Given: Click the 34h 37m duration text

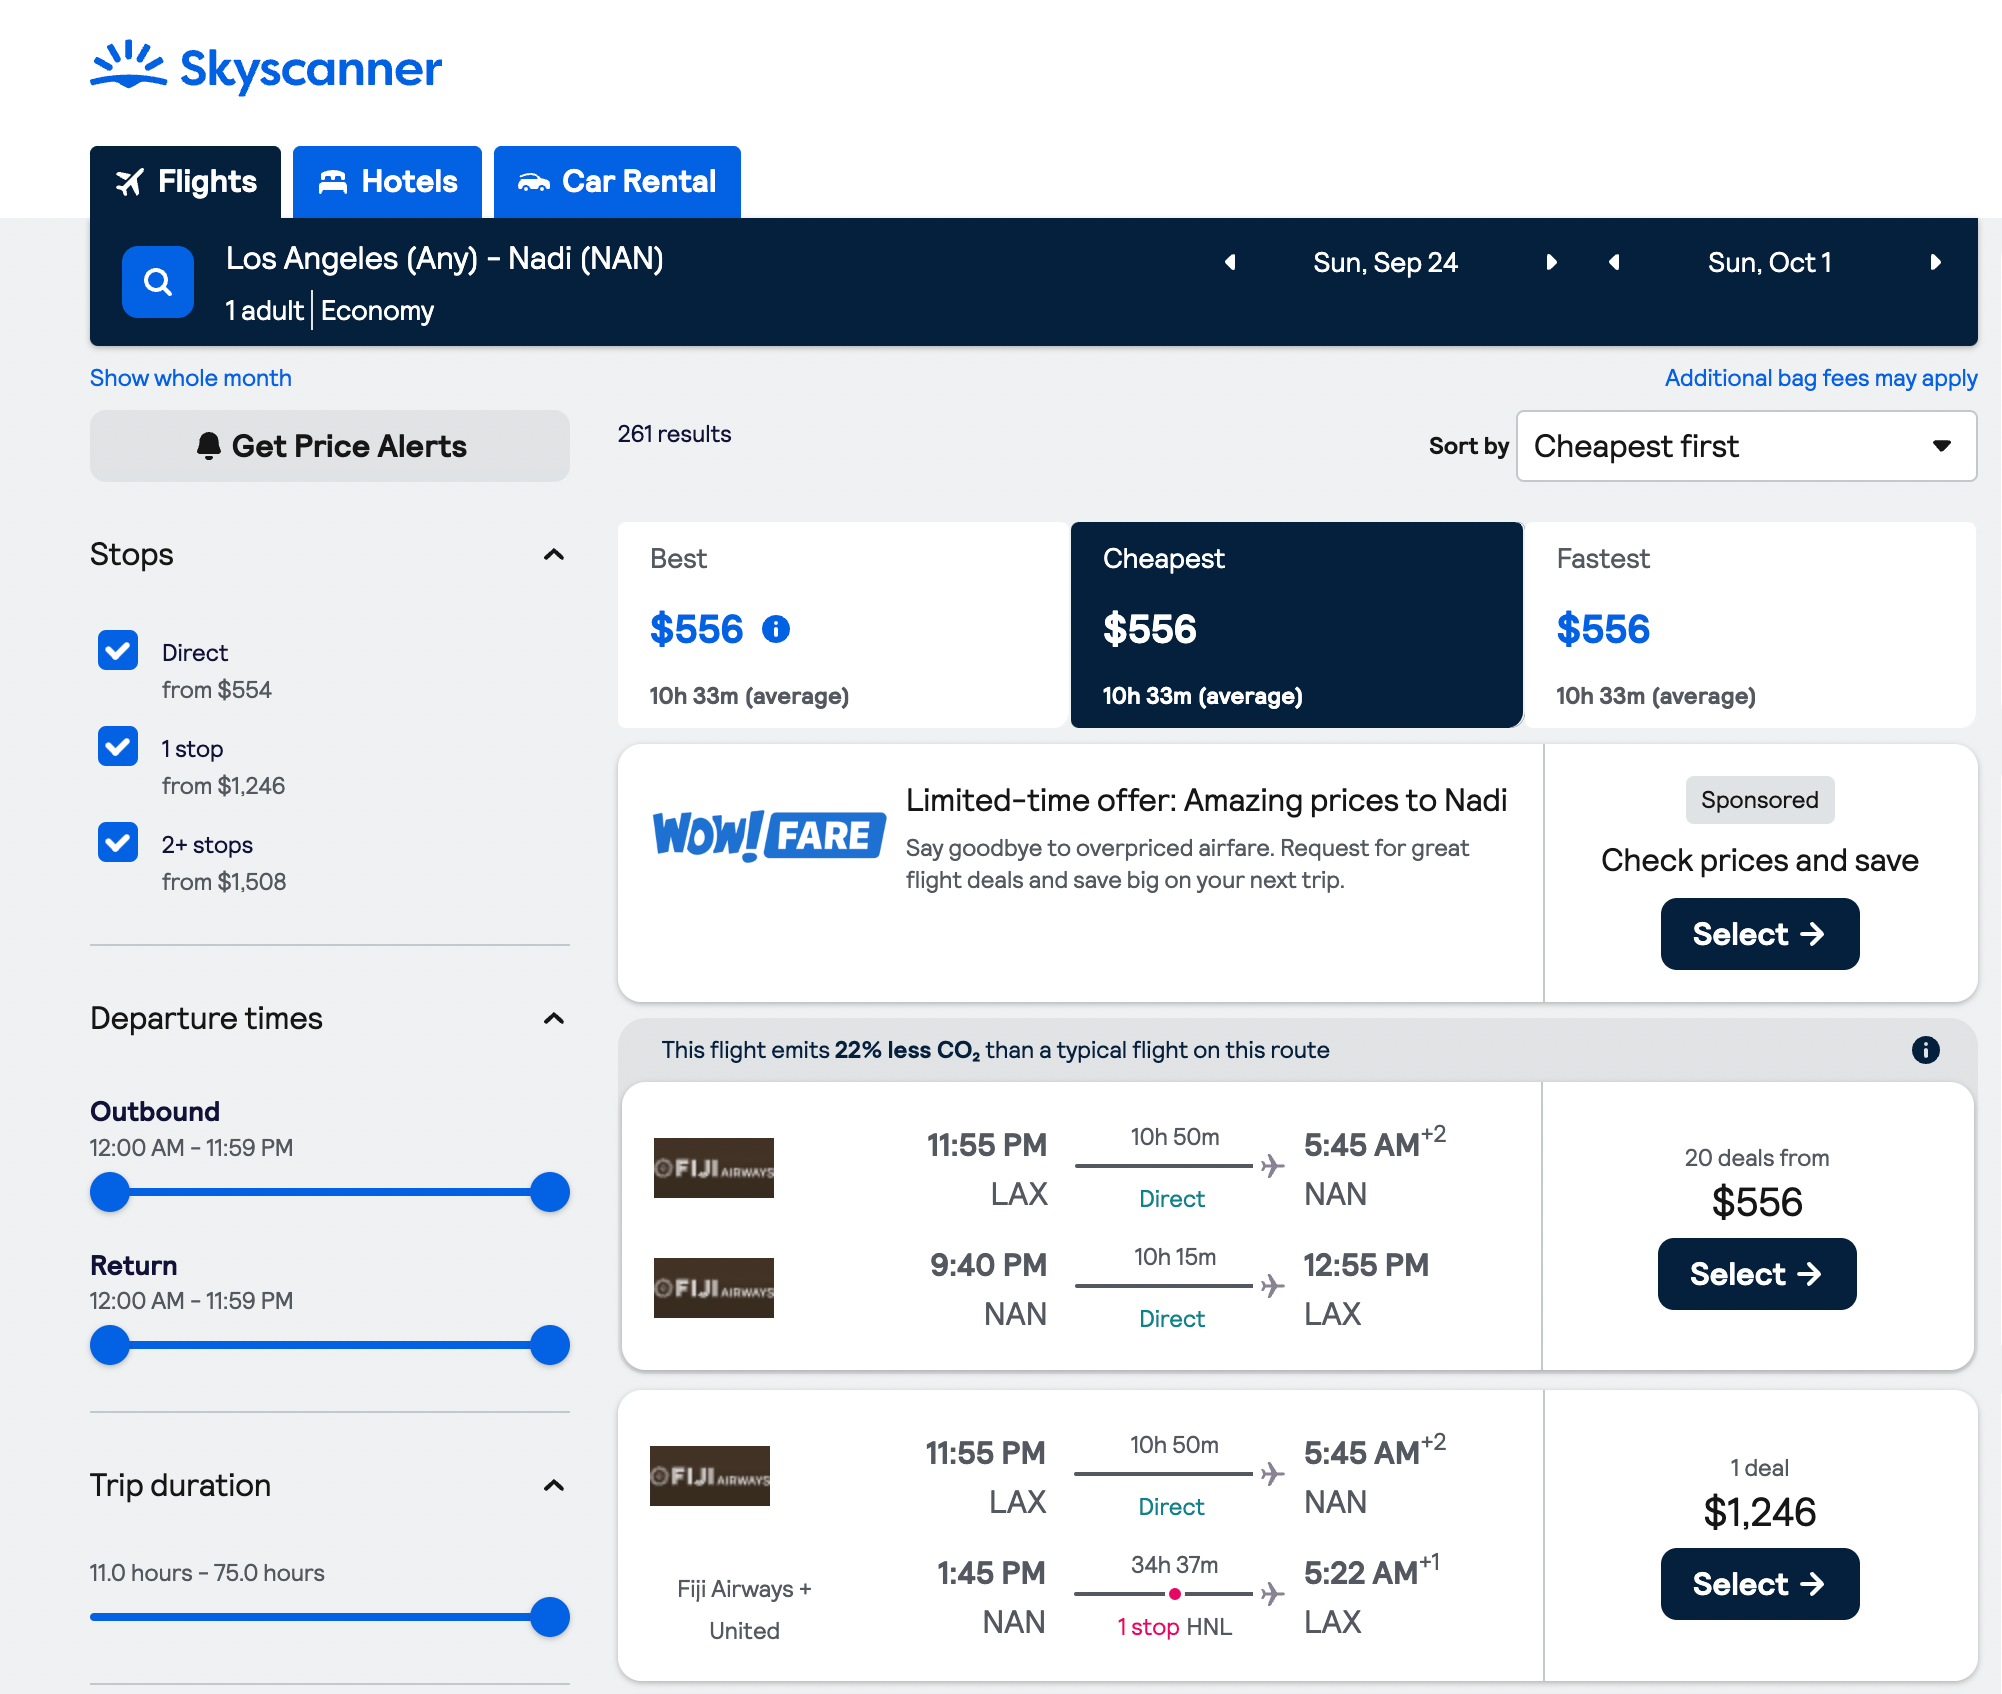Looking at the screenshot, I should click(1174, 1565).
